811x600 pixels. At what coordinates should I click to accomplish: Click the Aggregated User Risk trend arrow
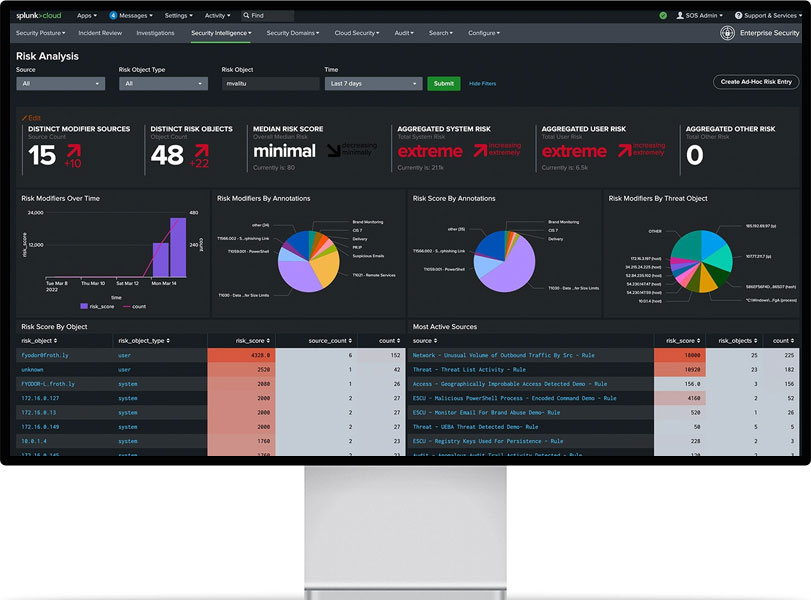coord(624,151)
